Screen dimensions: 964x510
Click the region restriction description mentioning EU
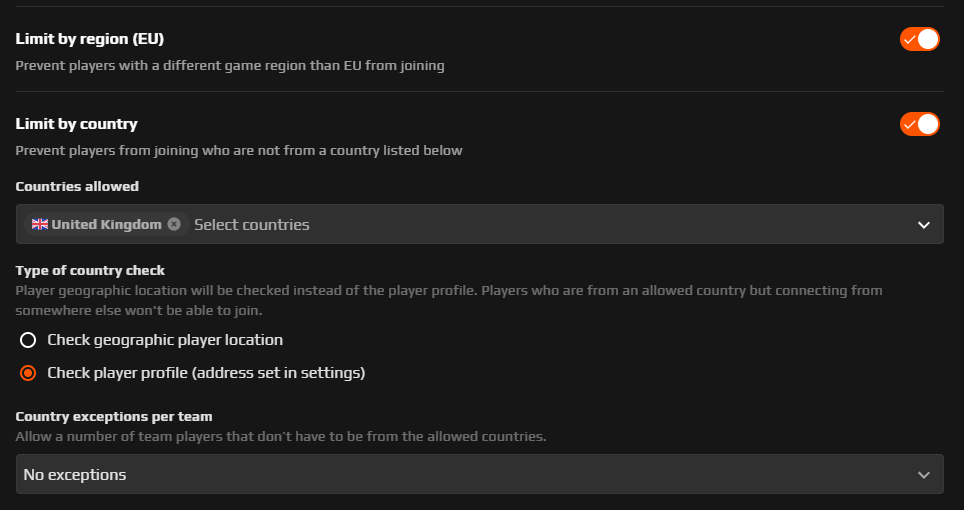[230, 65]
